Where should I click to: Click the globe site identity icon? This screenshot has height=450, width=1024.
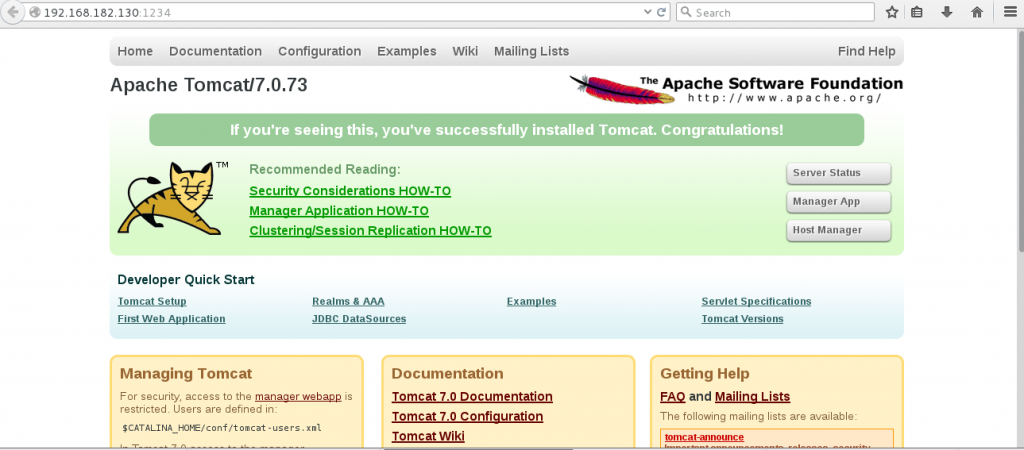35,12
